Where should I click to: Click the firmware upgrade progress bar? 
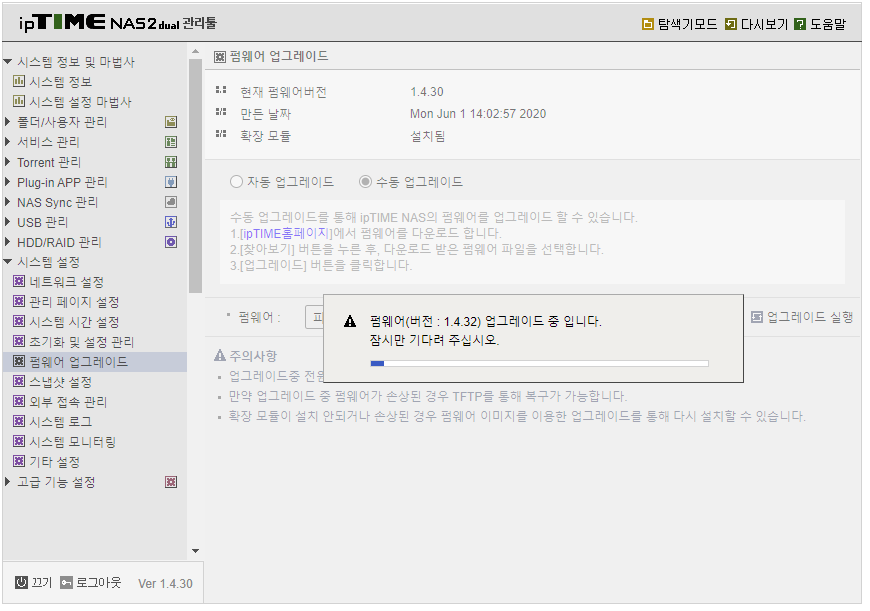click(x=539, y=363)
